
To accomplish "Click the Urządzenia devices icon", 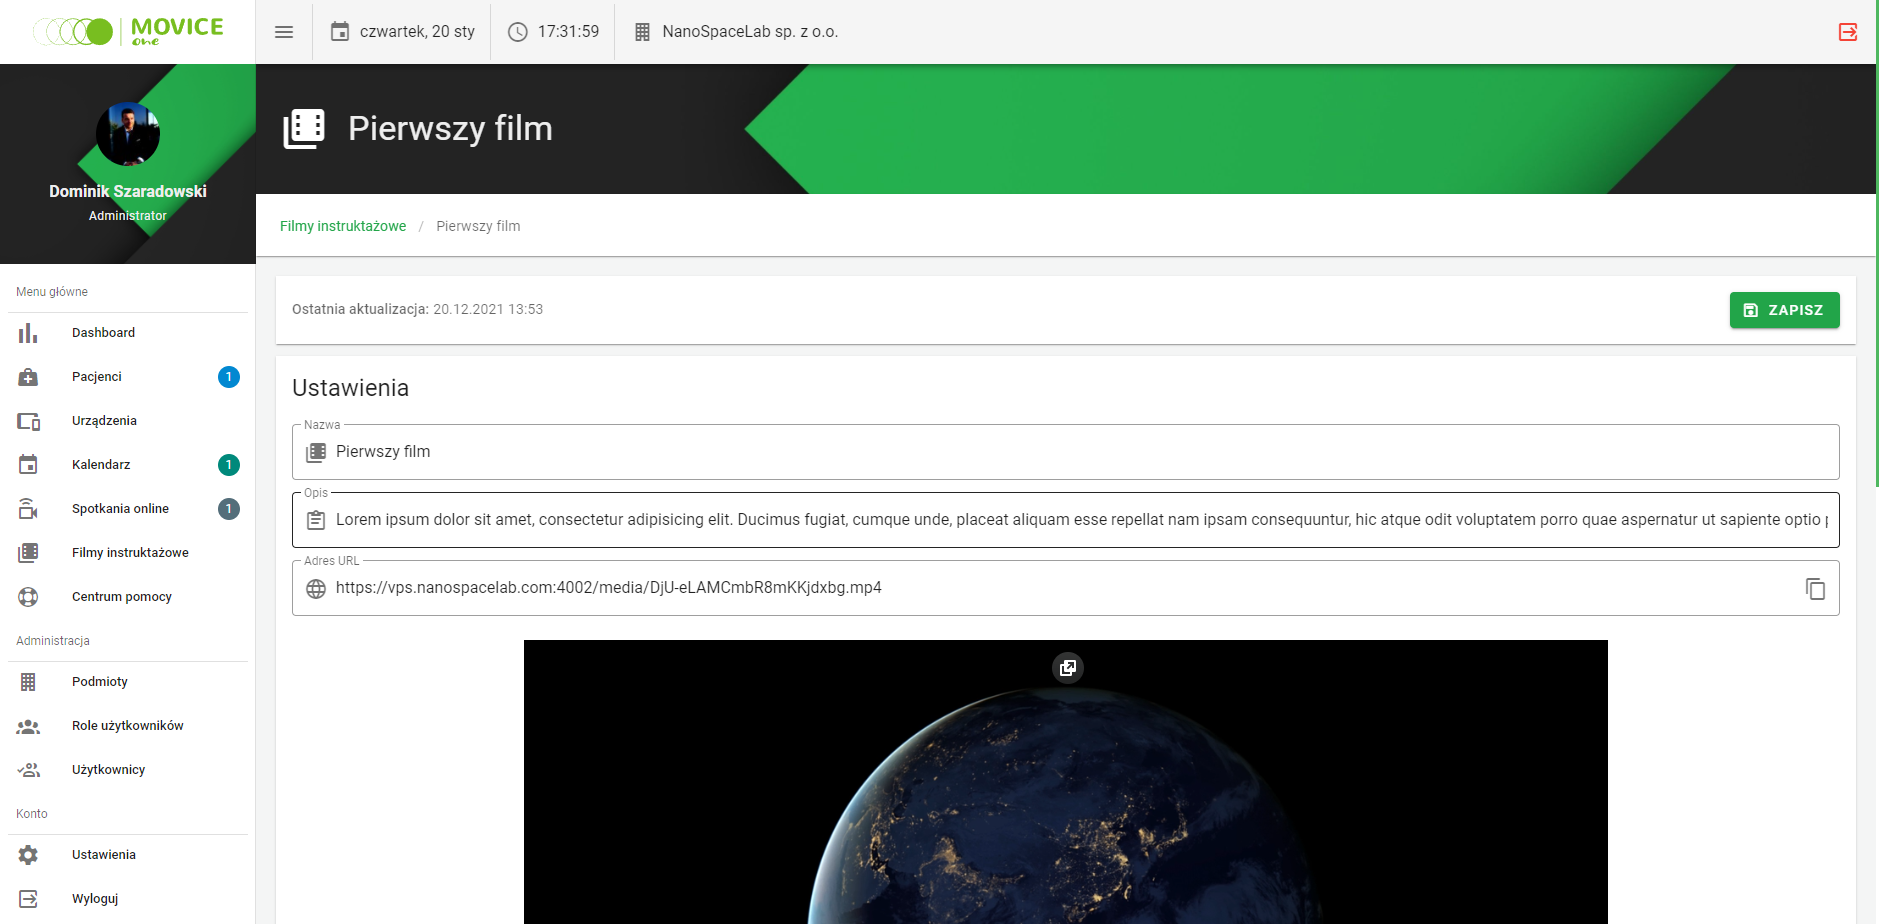I will 28,421.
